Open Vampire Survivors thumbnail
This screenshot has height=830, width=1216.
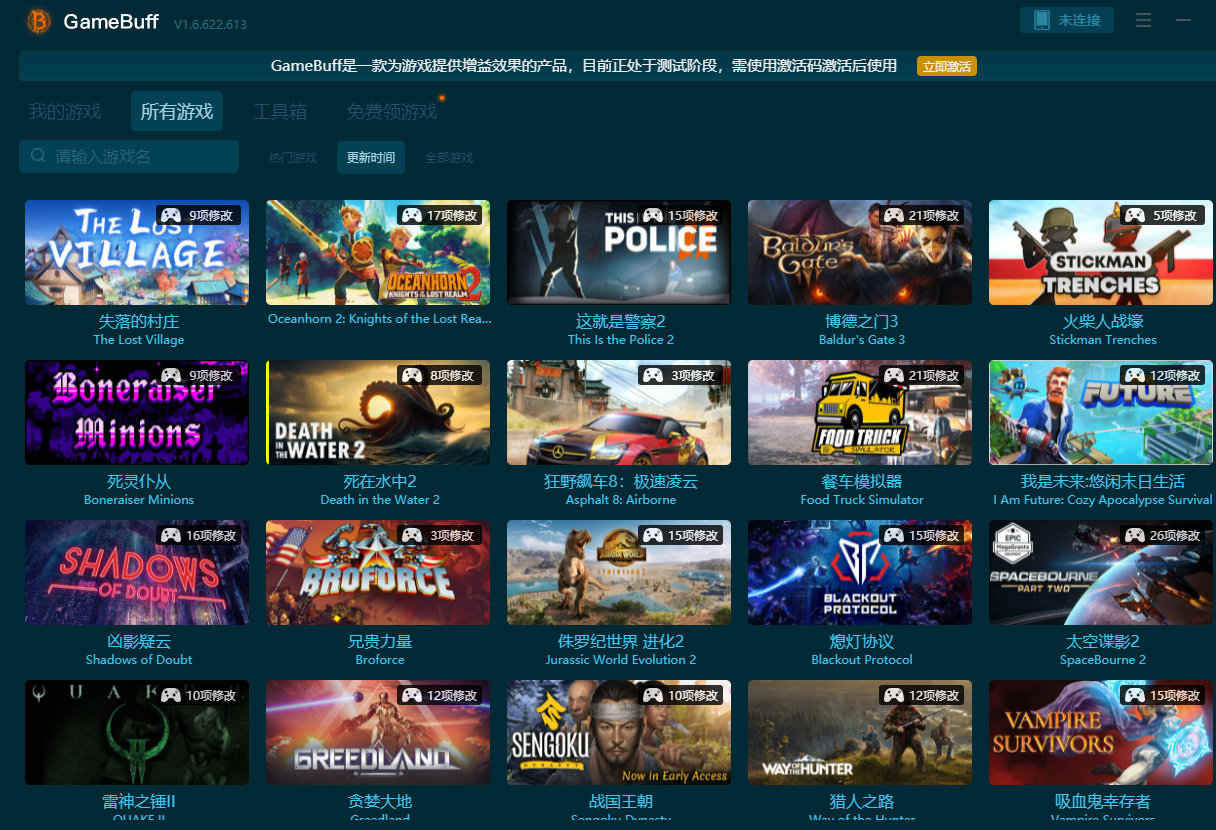(1101, 732)
